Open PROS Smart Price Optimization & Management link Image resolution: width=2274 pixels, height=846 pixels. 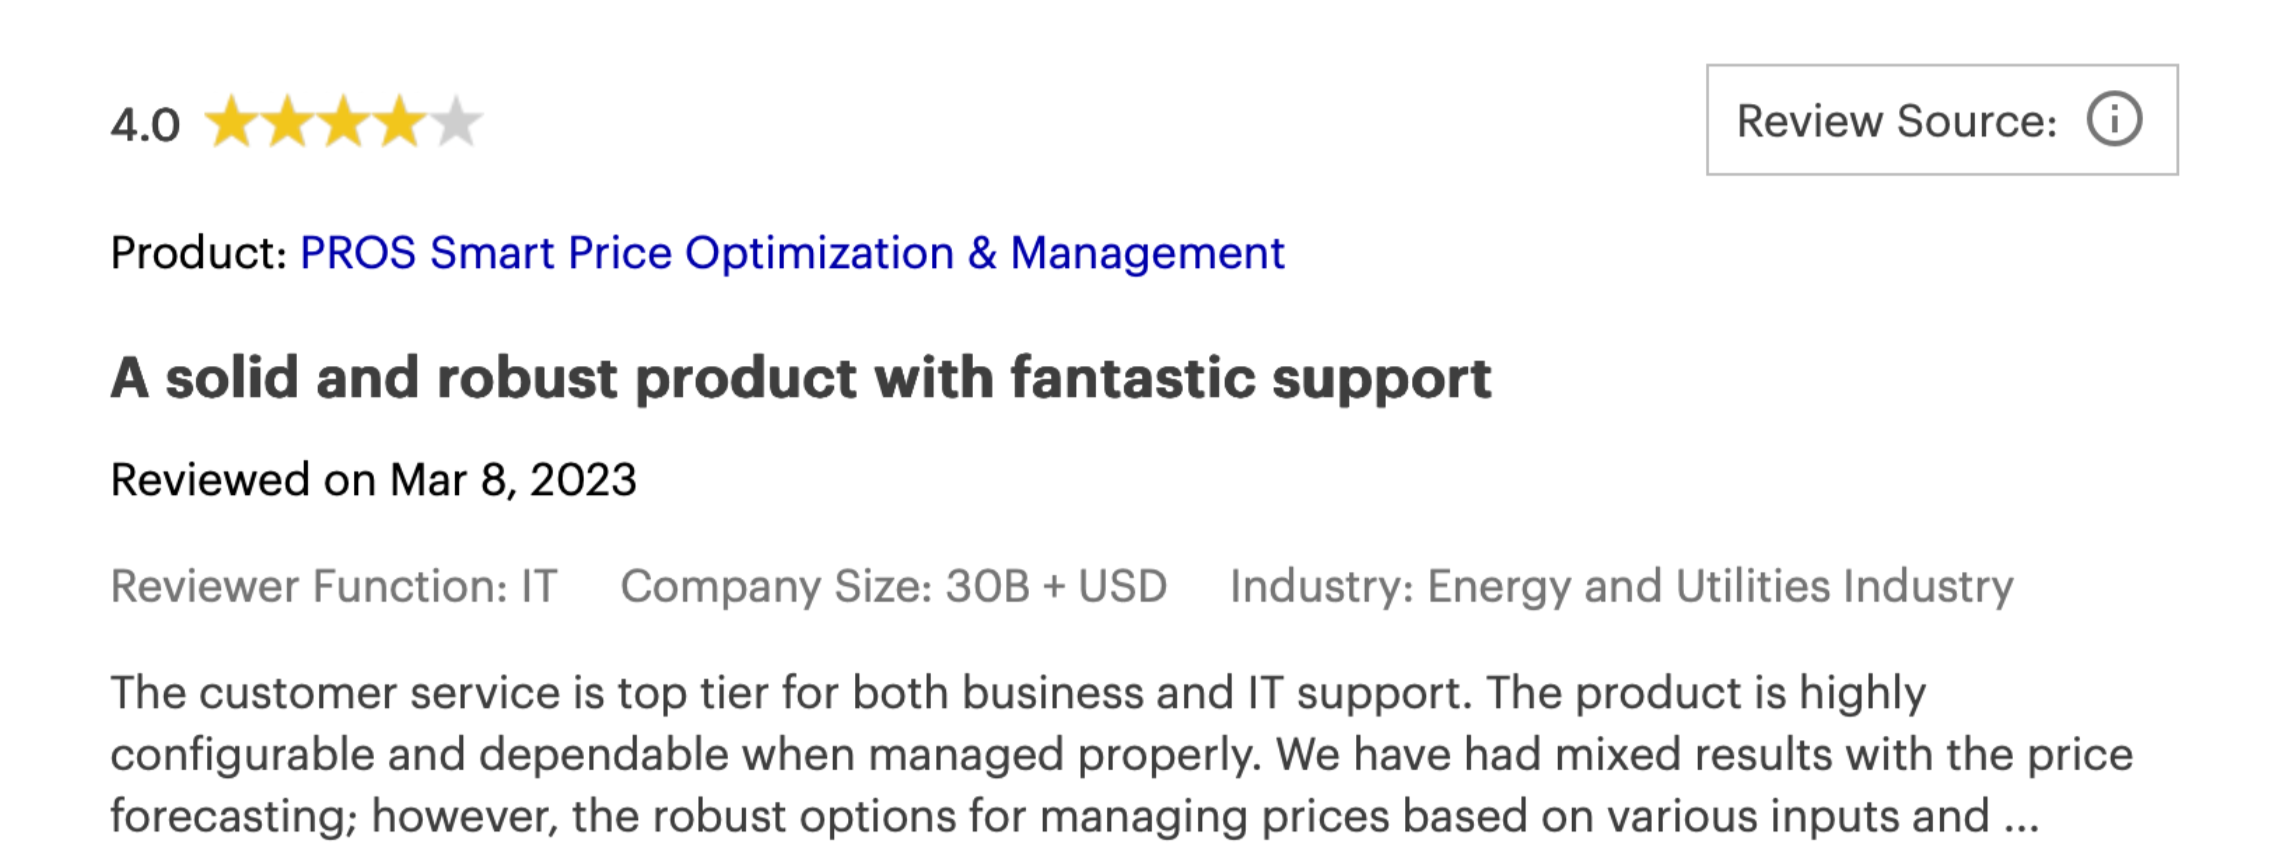tap(792, 253)
